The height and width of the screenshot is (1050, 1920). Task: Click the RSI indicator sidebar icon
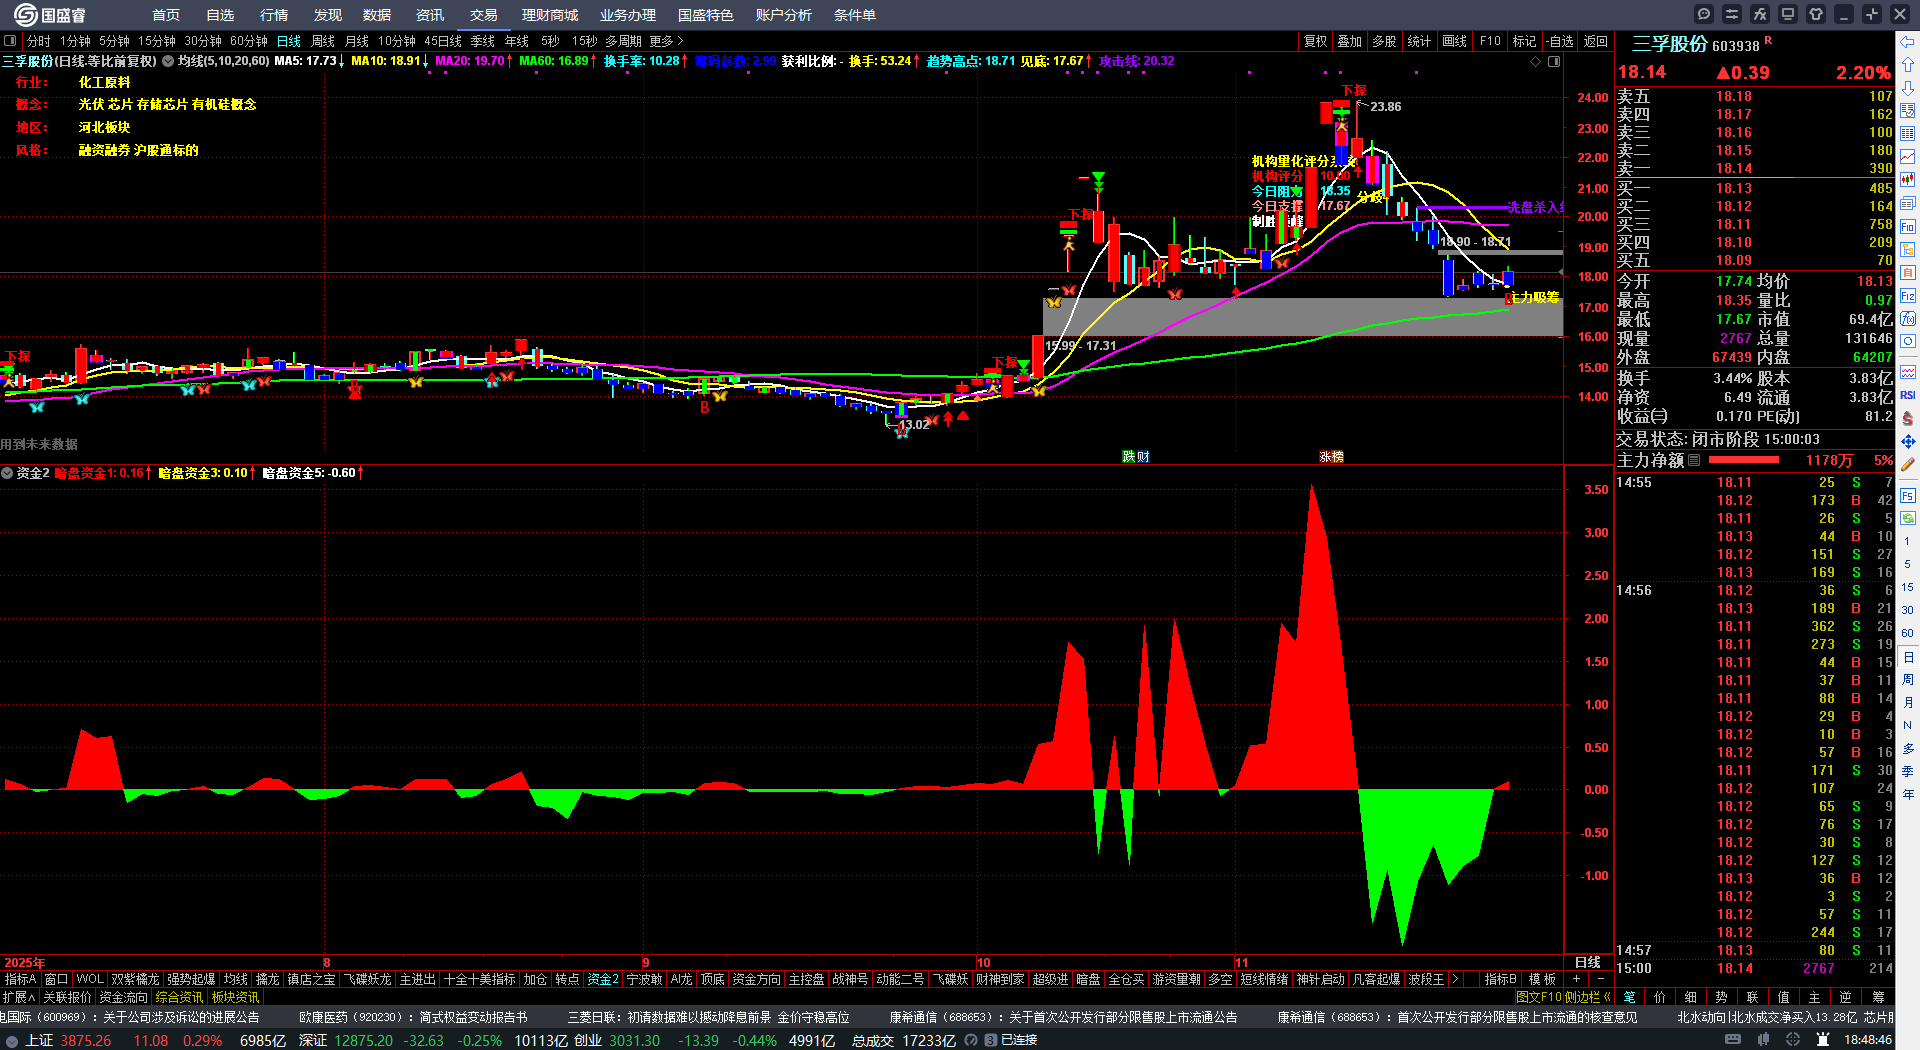pos(1908,395)
